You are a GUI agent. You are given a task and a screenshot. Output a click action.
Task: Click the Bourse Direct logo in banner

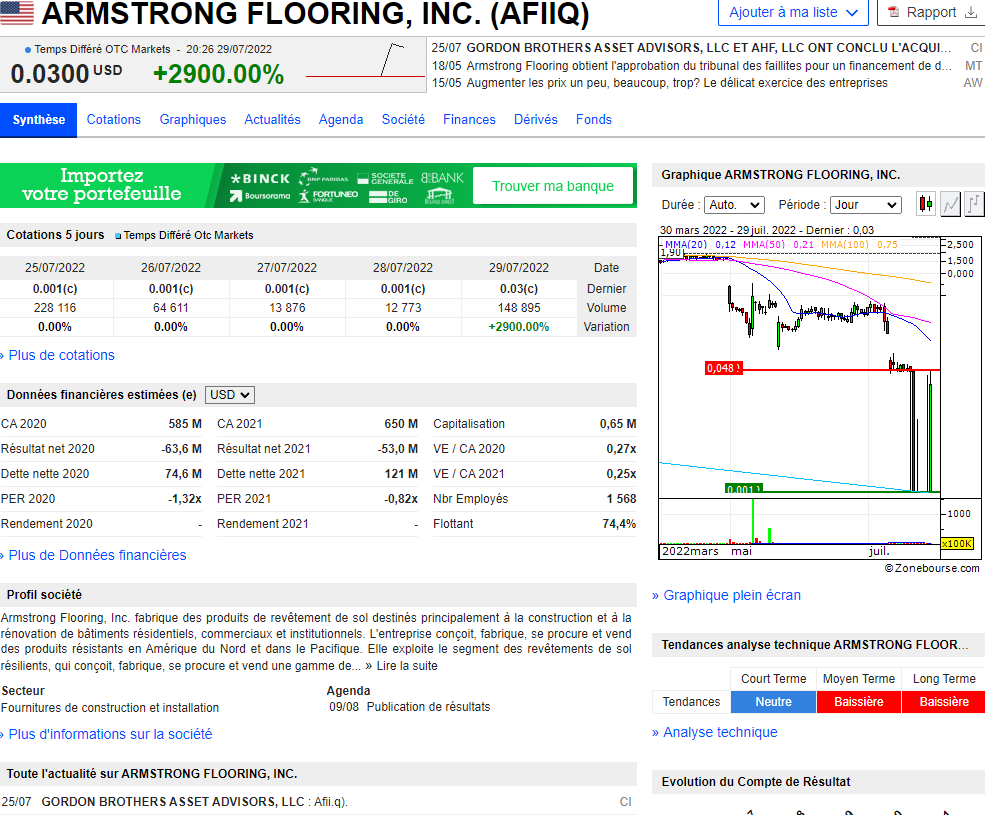pos(439,197)
